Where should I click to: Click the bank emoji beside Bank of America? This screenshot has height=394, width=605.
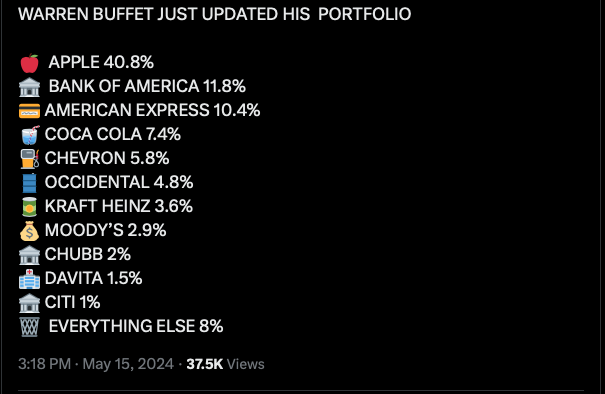[29, 87]
